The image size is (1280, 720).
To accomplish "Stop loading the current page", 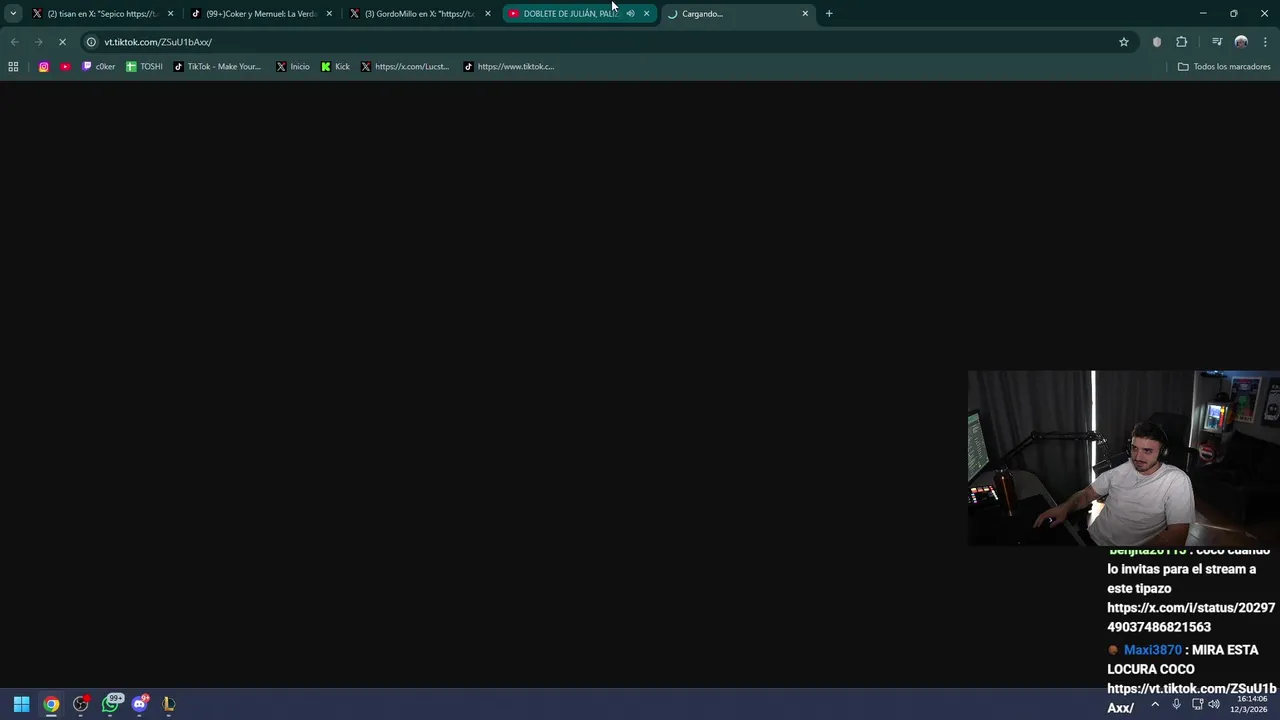I will [x=62, y=42].
